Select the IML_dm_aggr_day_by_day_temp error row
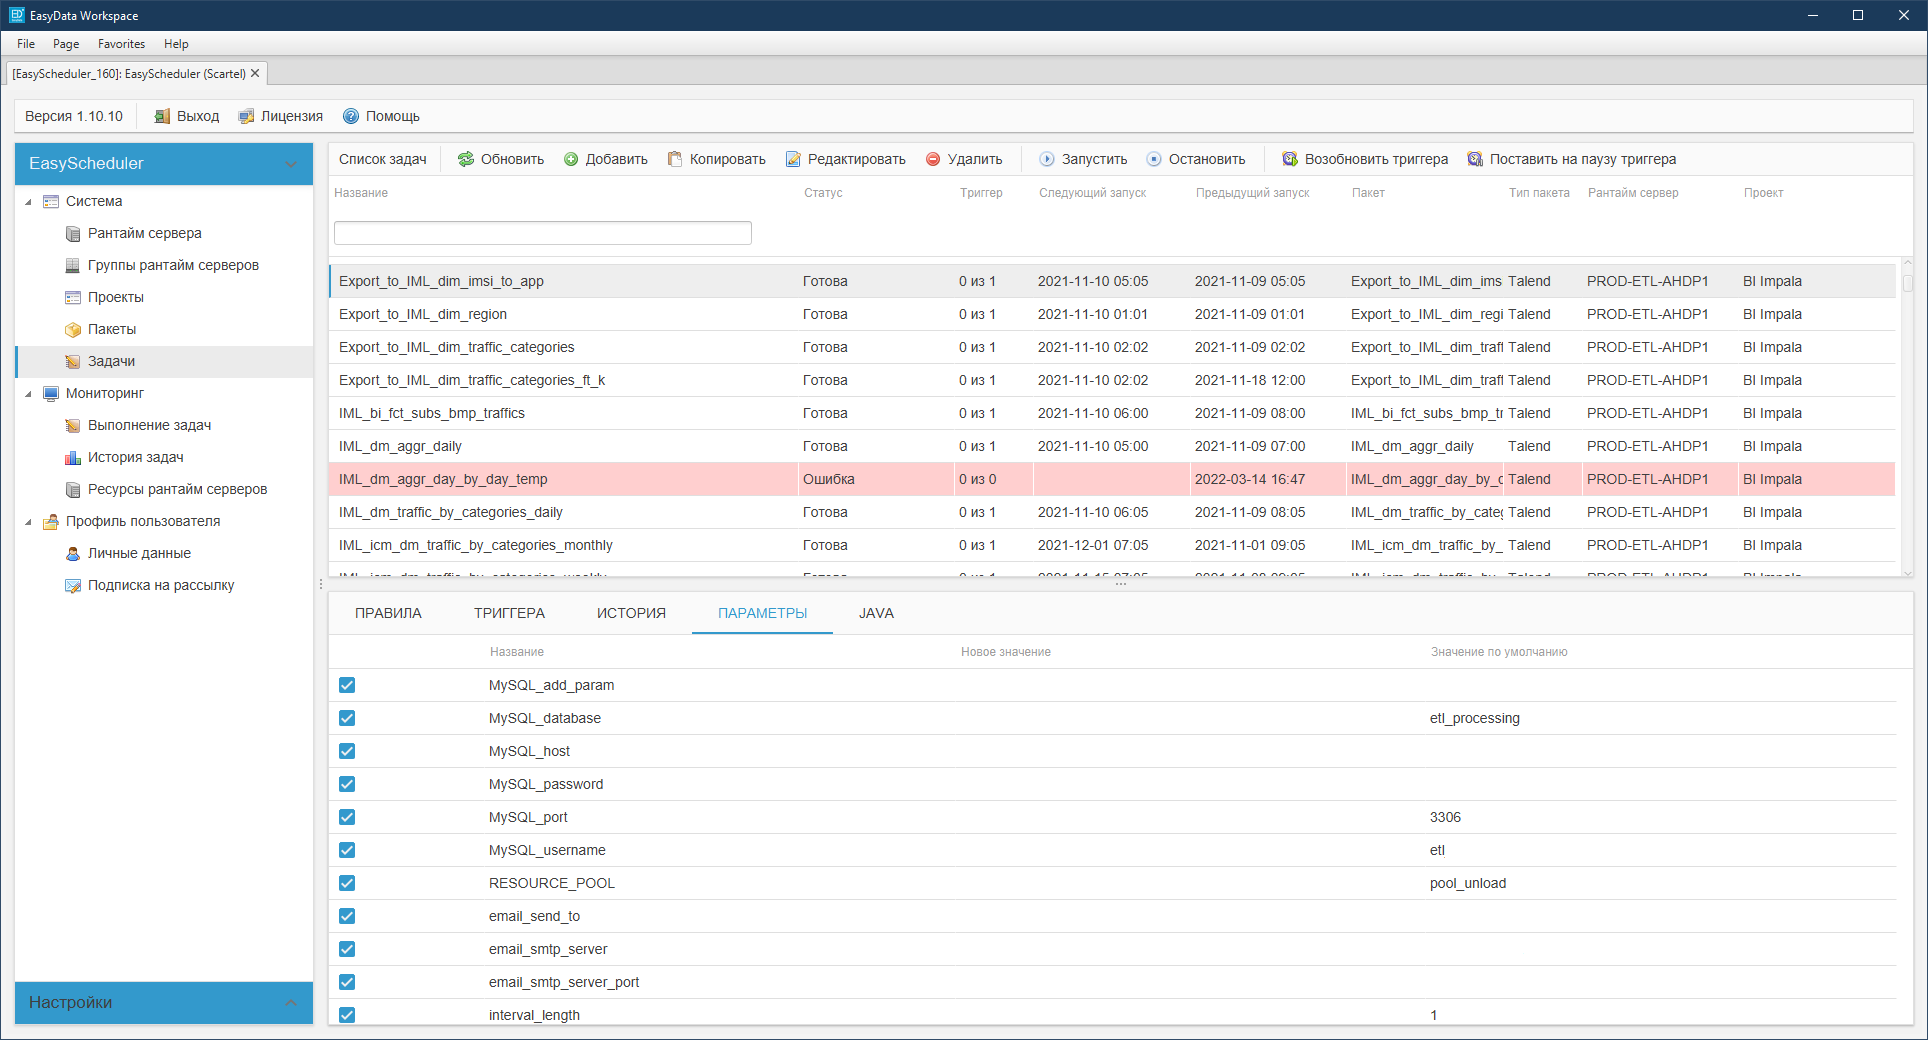1928x1040 pixels. (1112, 479)
